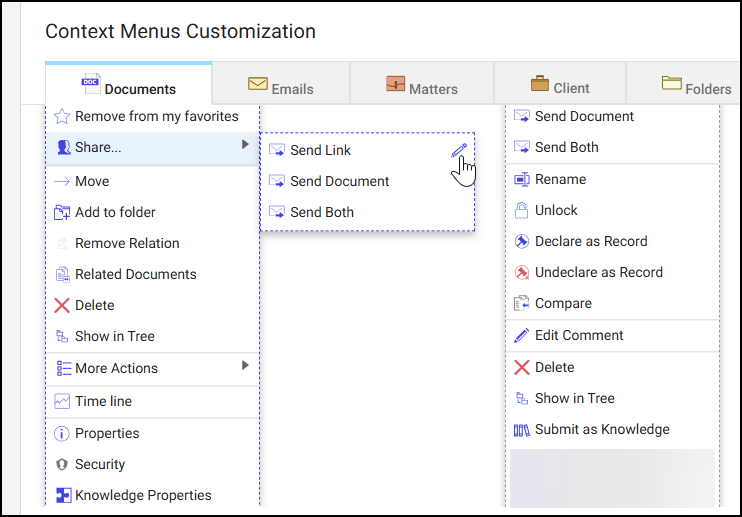
Task: Choose Declare as Record in the right panel
Action: pyautogui.click(x=612, y=241)
